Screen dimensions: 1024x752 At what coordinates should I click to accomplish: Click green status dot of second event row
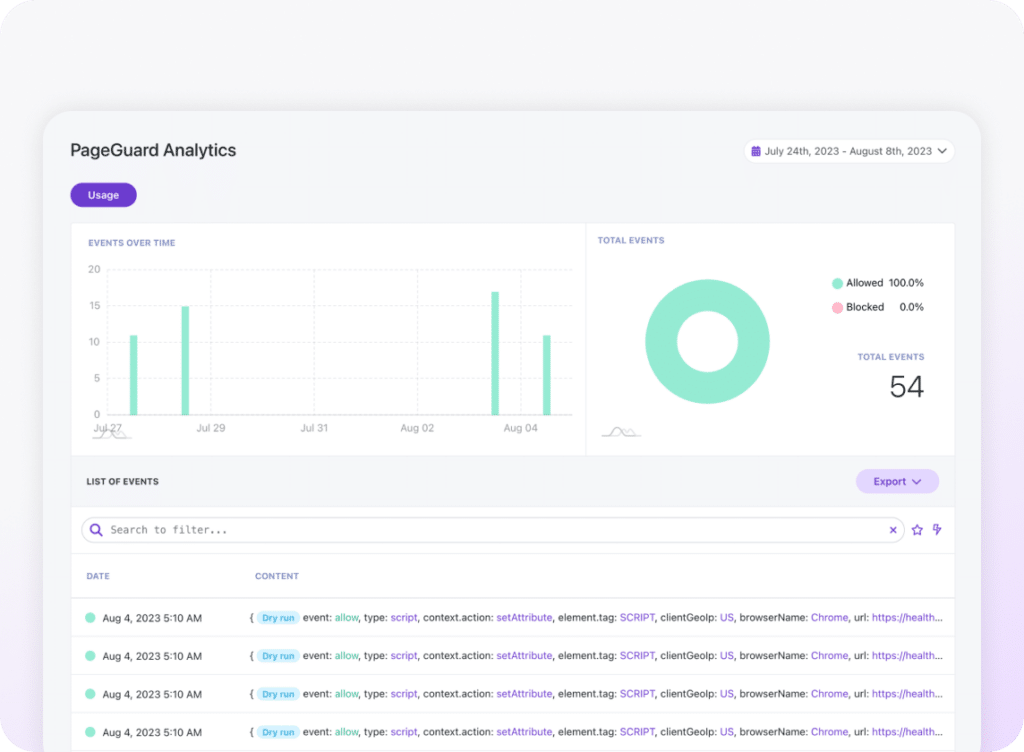(90, 655)
